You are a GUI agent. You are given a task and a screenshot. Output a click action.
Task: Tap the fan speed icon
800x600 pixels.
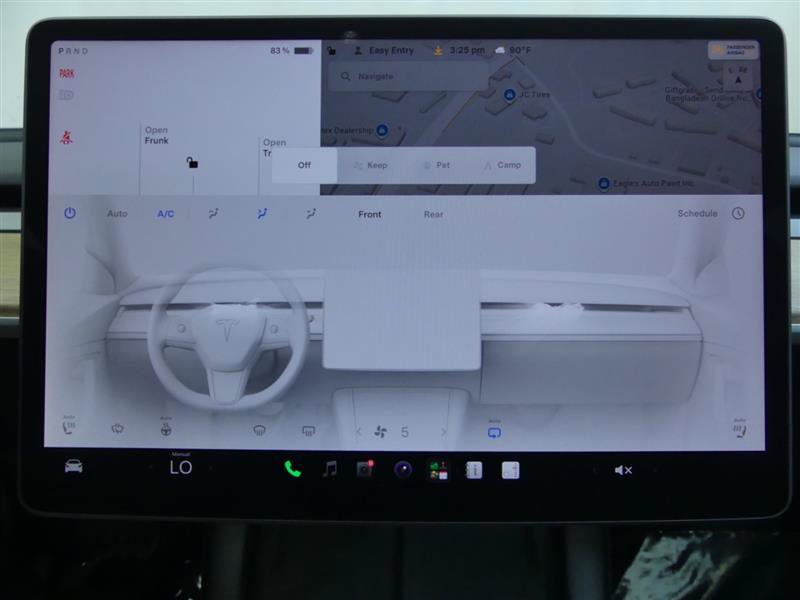click(x=381, y=432)
